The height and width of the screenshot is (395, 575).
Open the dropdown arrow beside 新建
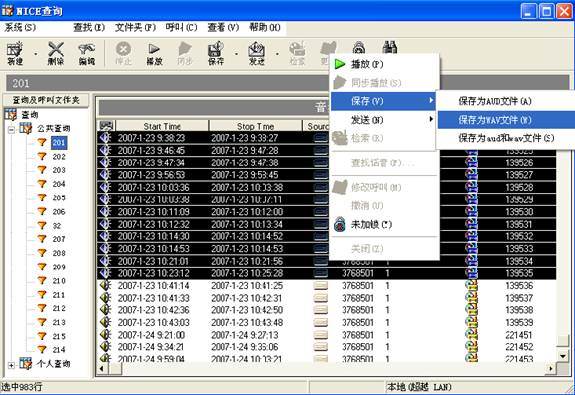pyautogui.click(x=36, y=54)
